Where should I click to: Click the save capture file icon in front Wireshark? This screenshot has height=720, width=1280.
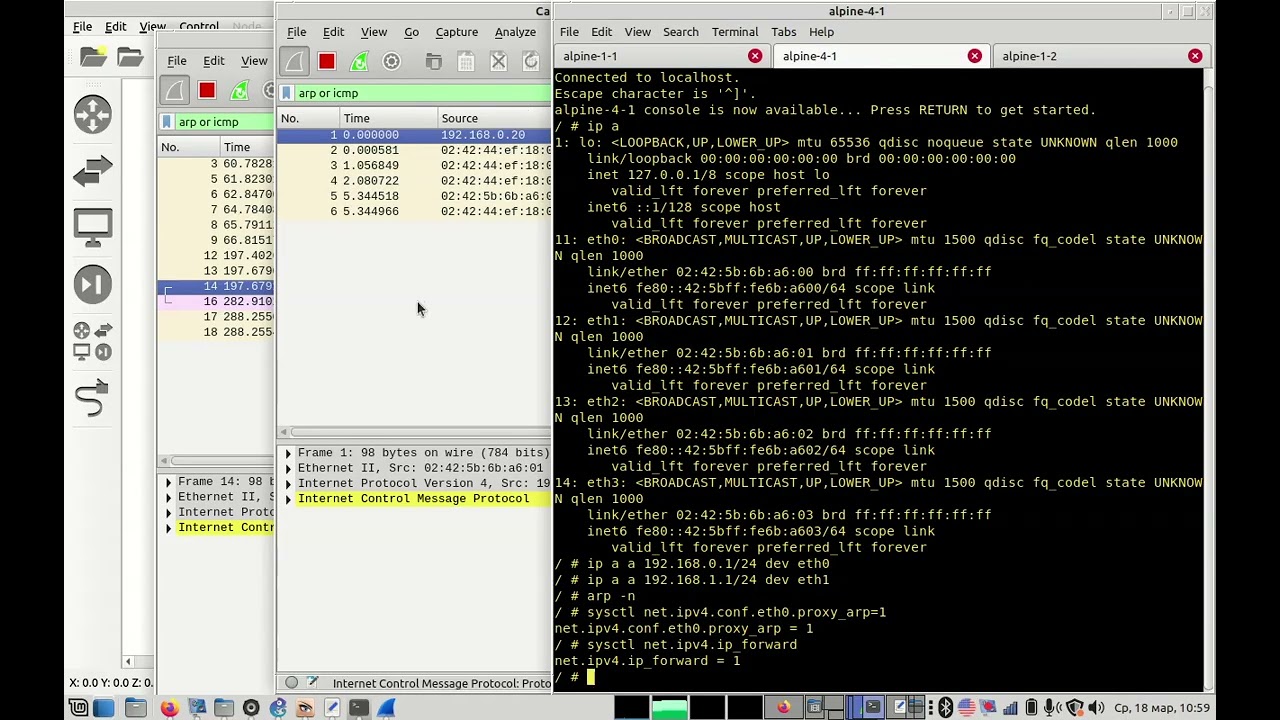coord(466,62)
